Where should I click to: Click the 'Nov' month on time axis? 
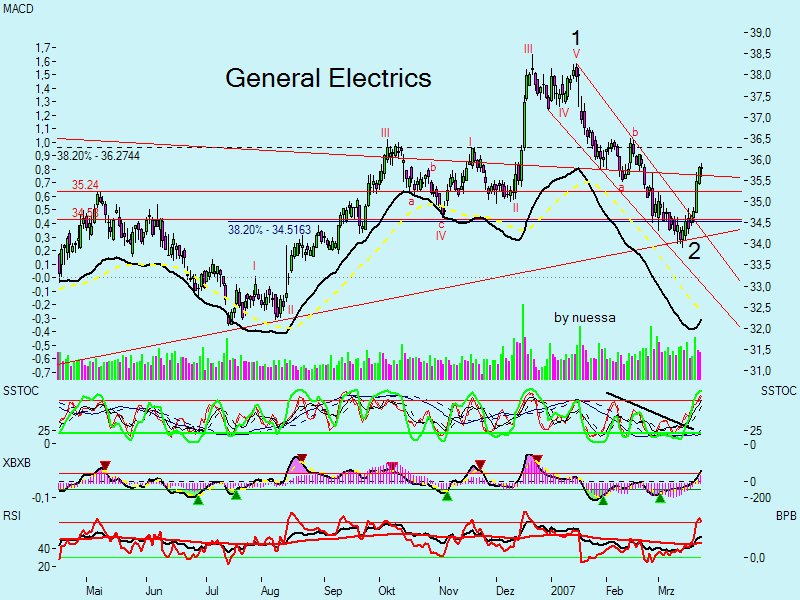[x=448, y=591]
